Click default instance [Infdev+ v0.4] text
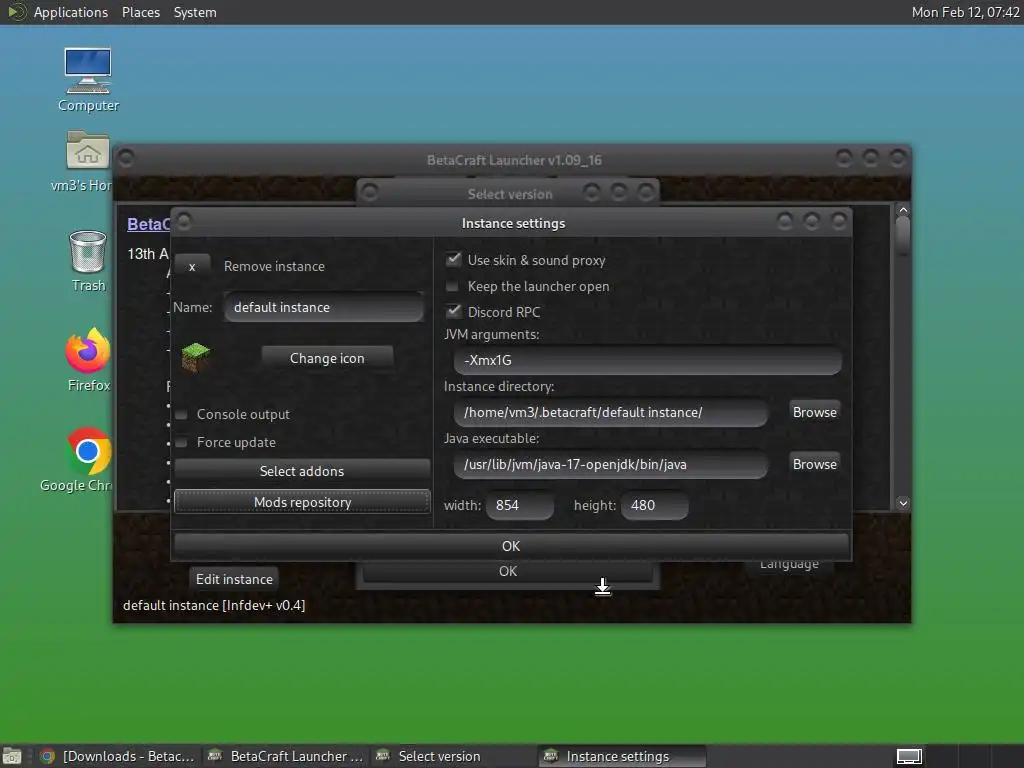 [214, 605]
